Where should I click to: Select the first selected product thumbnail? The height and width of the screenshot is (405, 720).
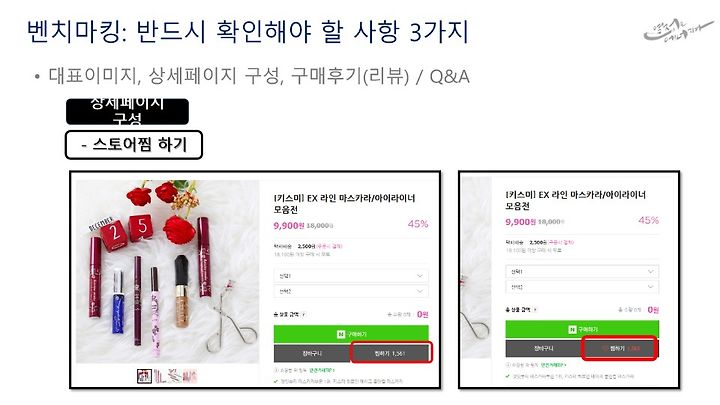144,377
